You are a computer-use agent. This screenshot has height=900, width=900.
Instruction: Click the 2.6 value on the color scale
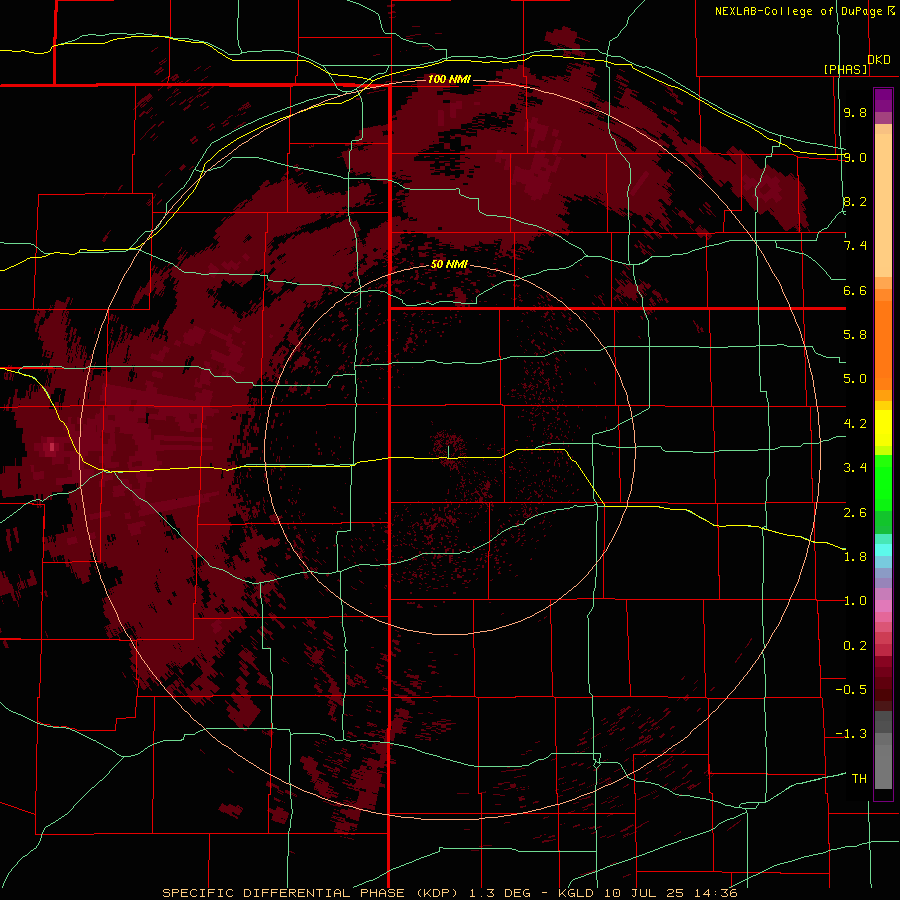point(855,513)
